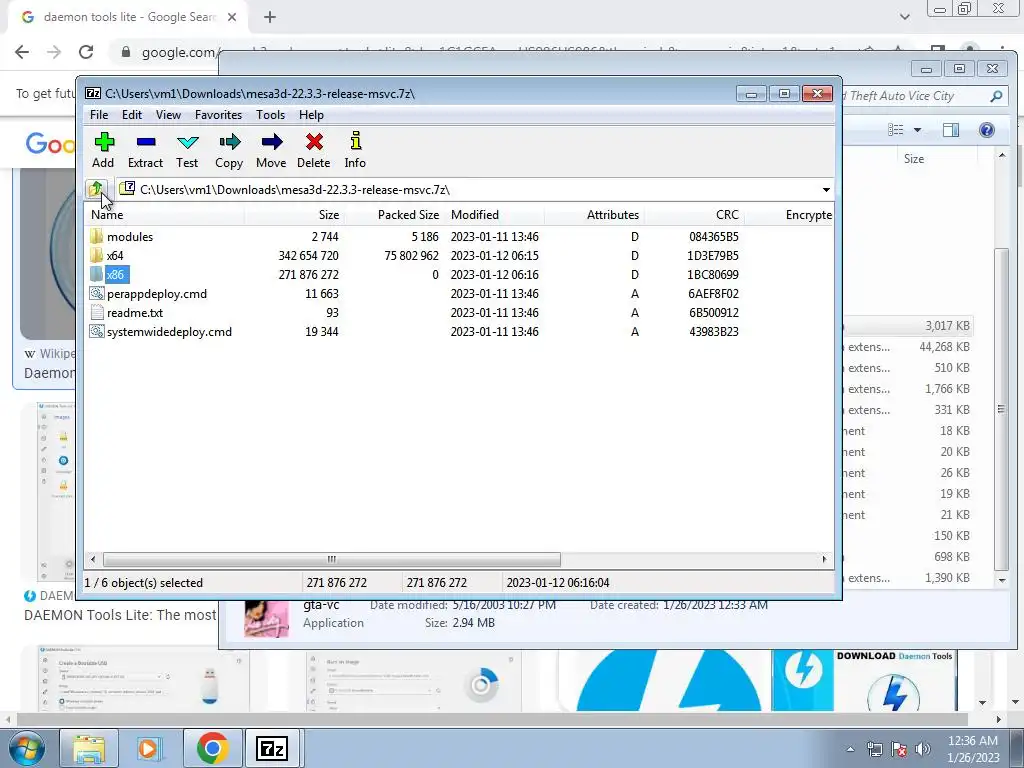Screen dimensions: 1024x768
Task: Sort by the Modified column header
Action: point(494,215)
